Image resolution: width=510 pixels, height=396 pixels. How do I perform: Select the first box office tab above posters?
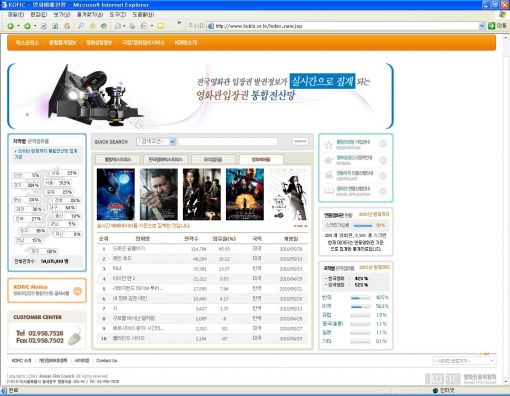tap(118, 160)
